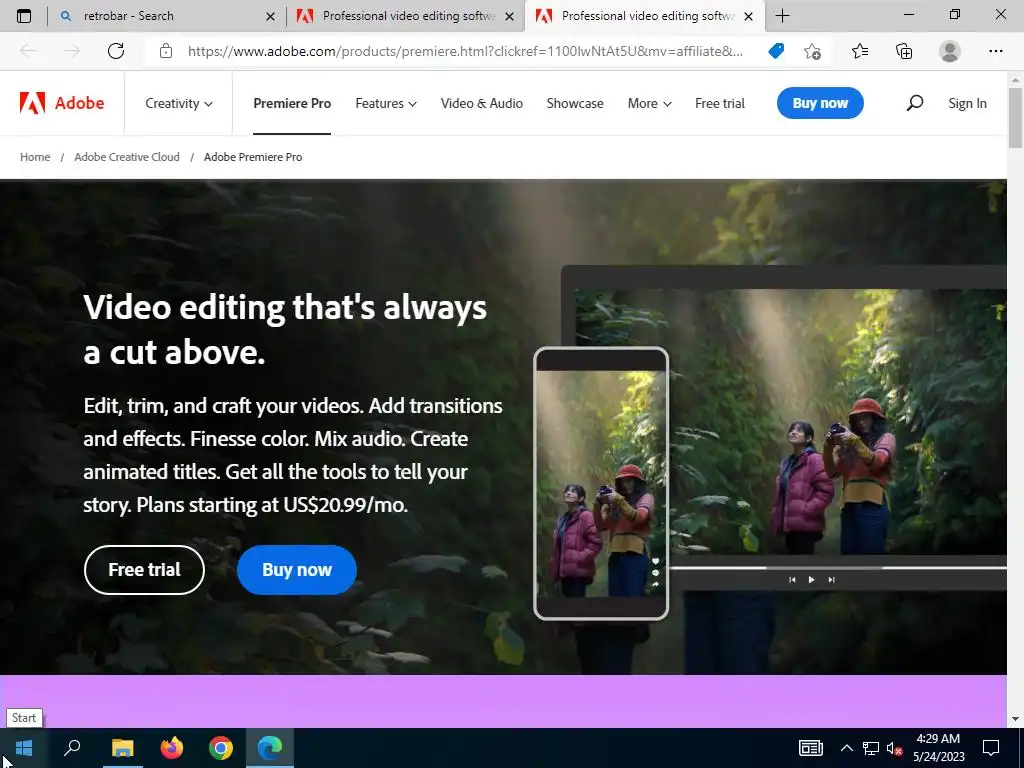Screen dimensions: 1024x768
Task: Launch Google Chrome from the taskbar
Action: [221, 748]
